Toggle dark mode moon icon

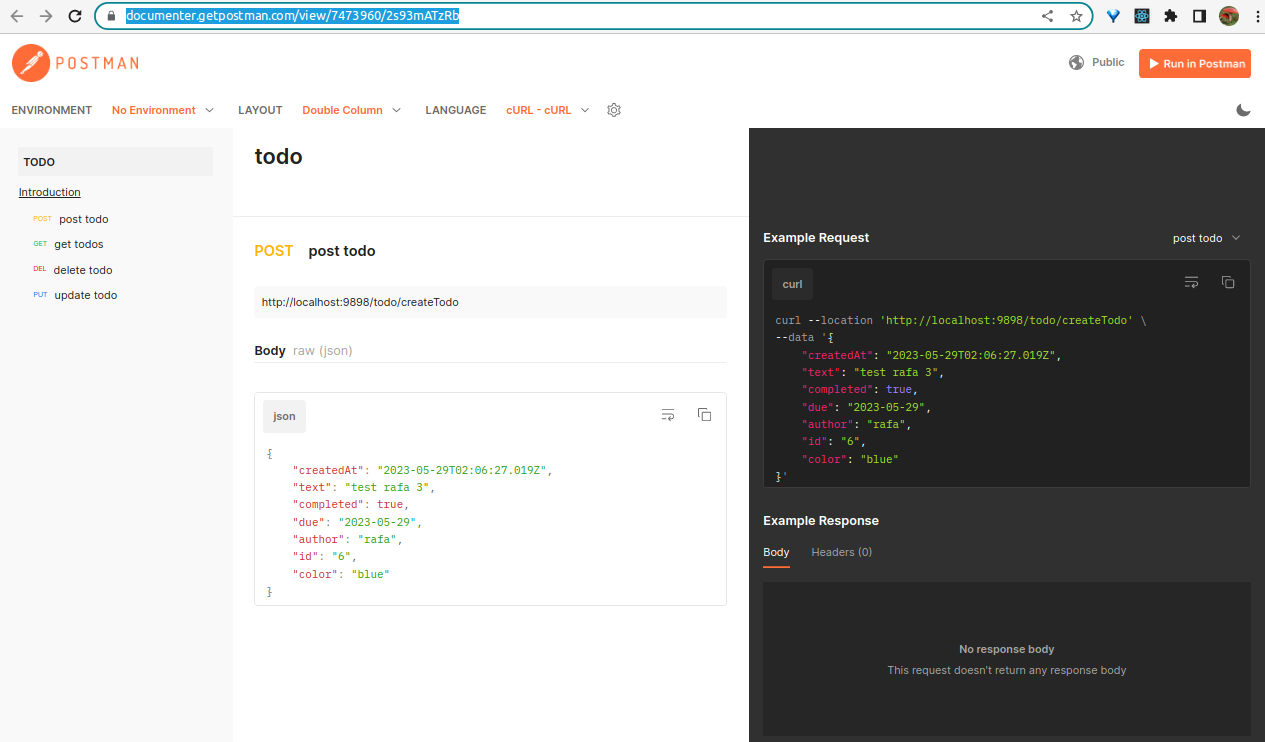(1244, 110)
